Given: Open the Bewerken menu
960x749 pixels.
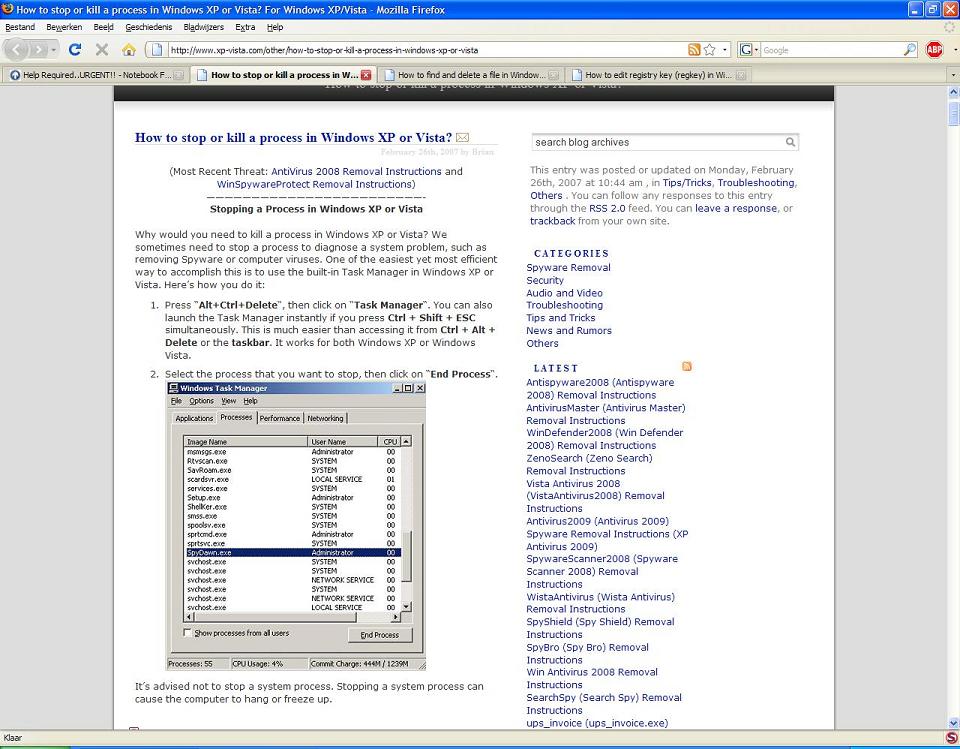Looking at the screenshot, I should pyautogui.click(x=64, y=27).
